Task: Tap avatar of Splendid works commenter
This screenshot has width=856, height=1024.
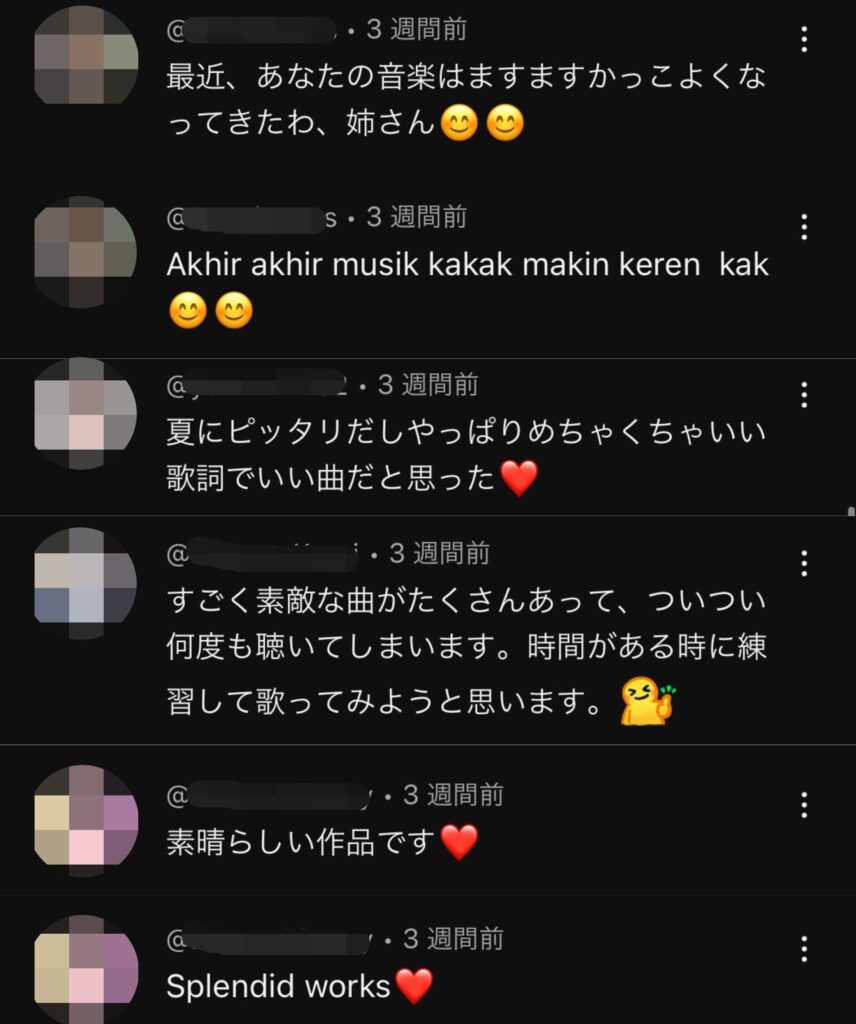Action: [x=86, y=969]
